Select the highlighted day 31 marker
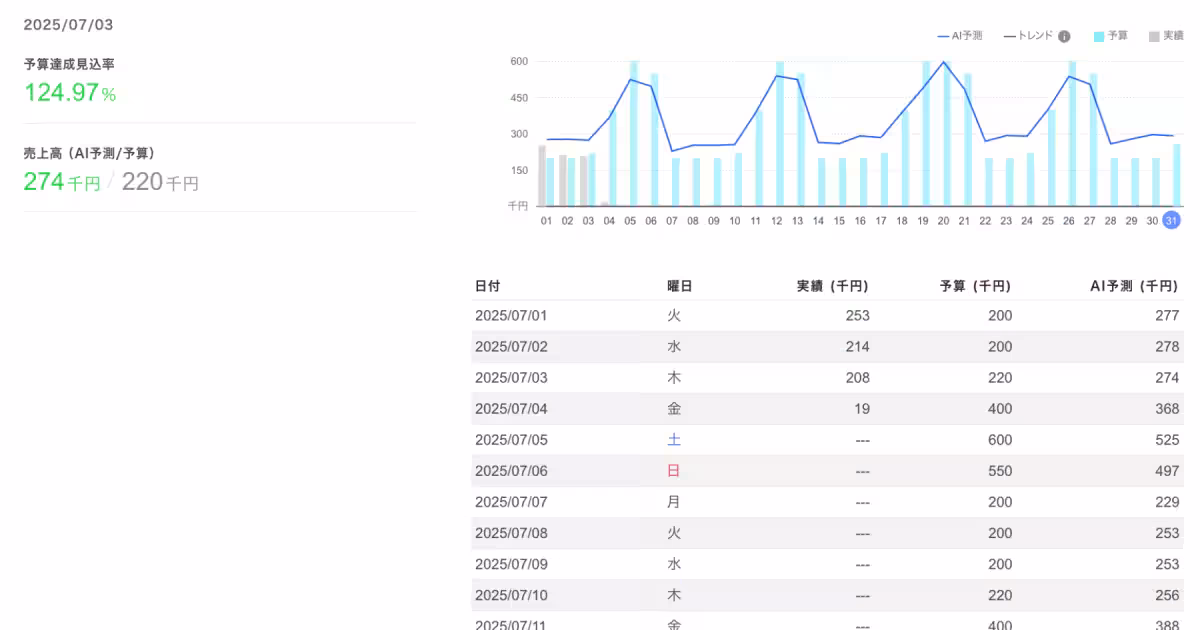 1171,221
